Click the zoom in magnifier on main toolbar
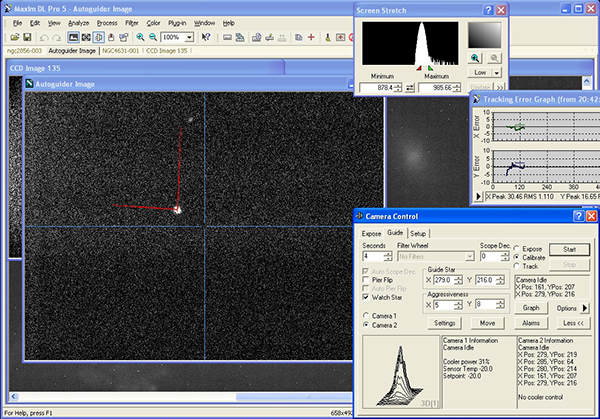Screen dimensions: 600x419 (139, 37)
